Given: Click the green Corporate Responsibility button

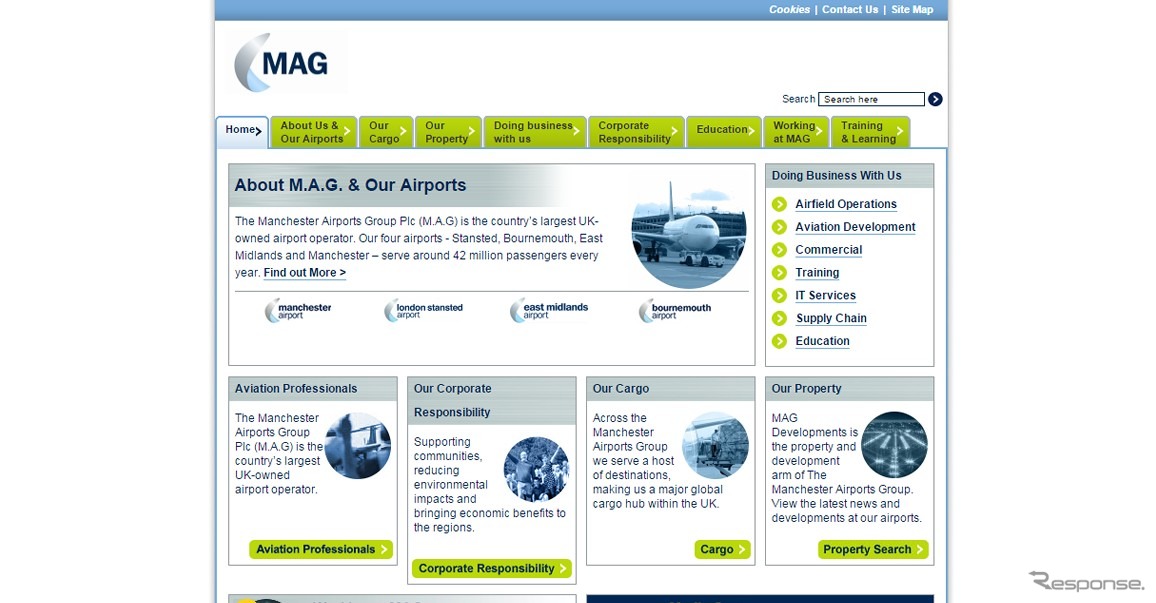Looking at the screenshot, I should click(492, 568).
